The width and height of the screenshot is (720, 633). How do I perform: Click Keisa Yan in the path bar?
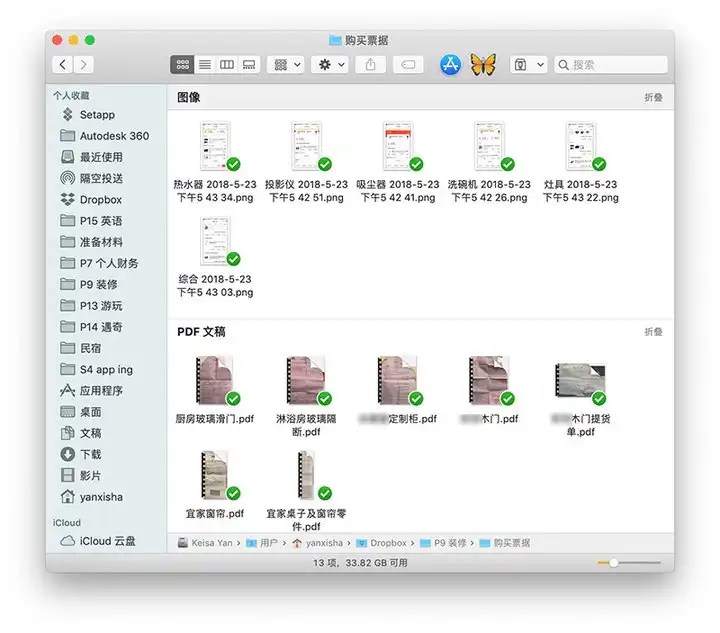(205, 543)
